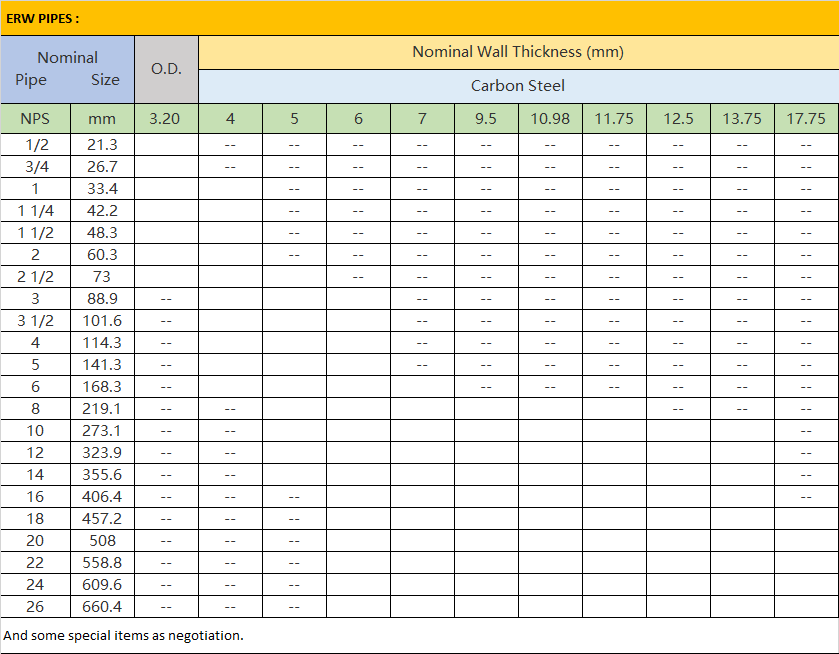
Task: Click the 11.75 thickness header
Action: click(x=614, y=118)
